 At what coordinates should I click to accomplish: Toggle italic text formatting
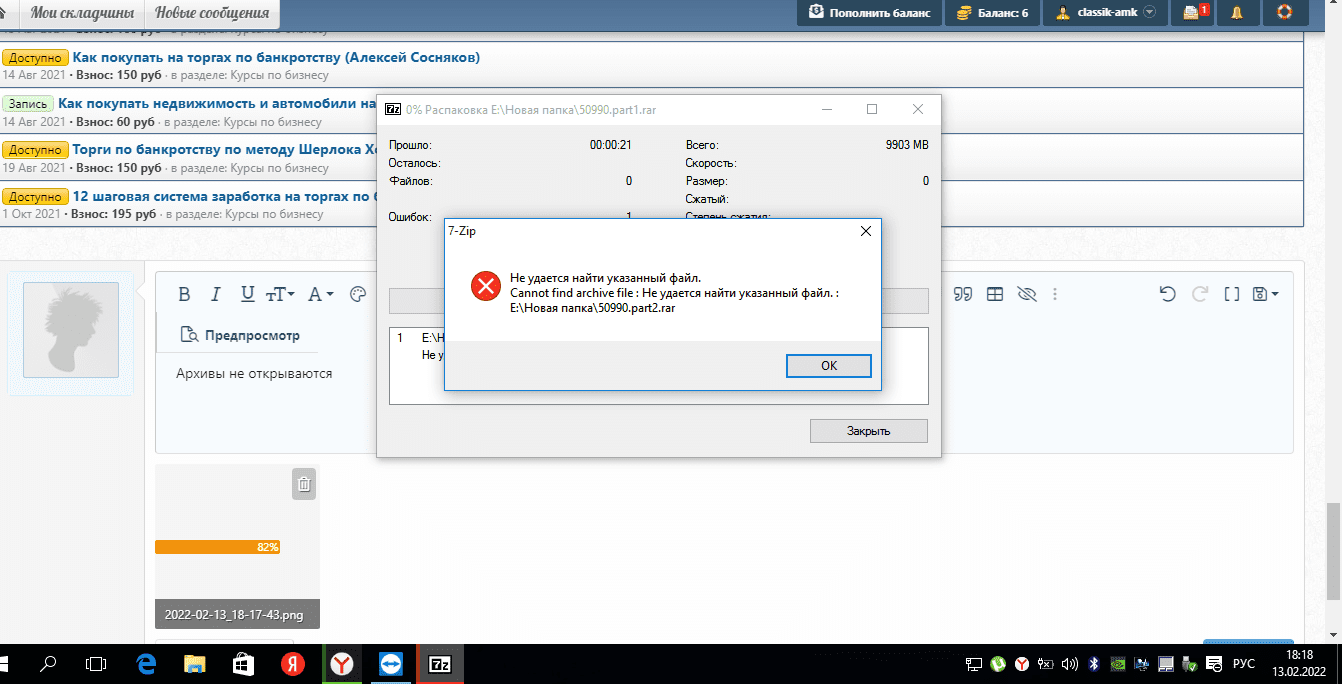coord(215,294)
